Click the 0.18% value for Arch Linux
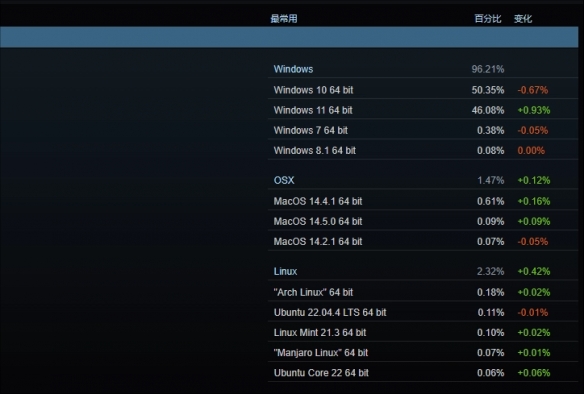Screen dimensions: 584x394 [491, 292]
